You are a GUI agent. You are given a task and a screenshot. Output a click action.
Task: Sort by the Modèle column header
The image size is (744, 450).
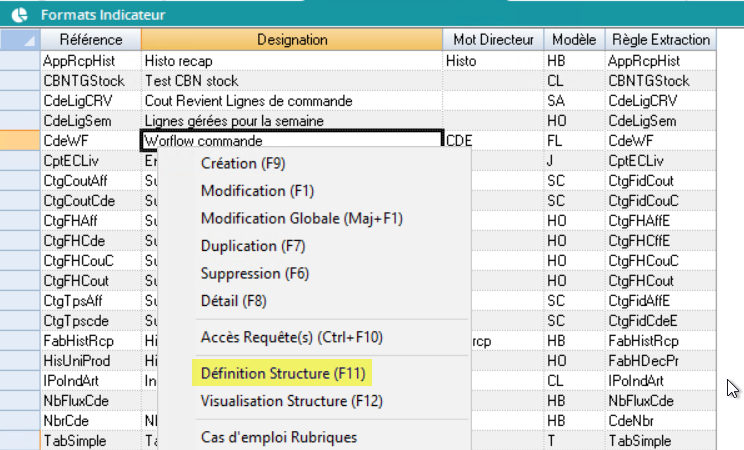574,40
